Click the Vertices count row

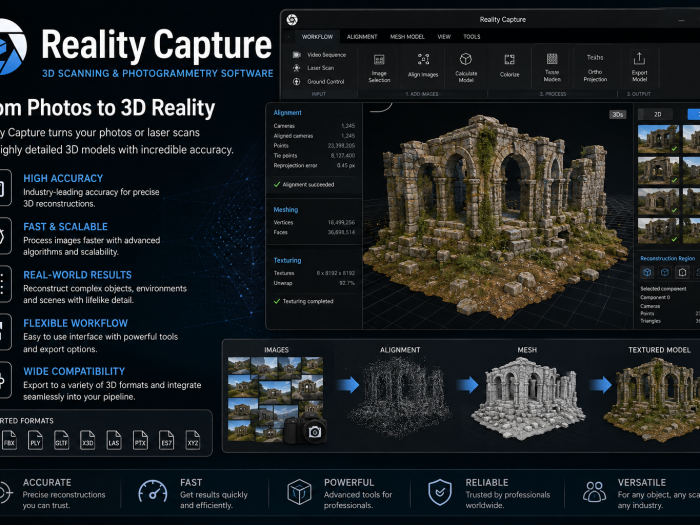(x=314, y=222)
